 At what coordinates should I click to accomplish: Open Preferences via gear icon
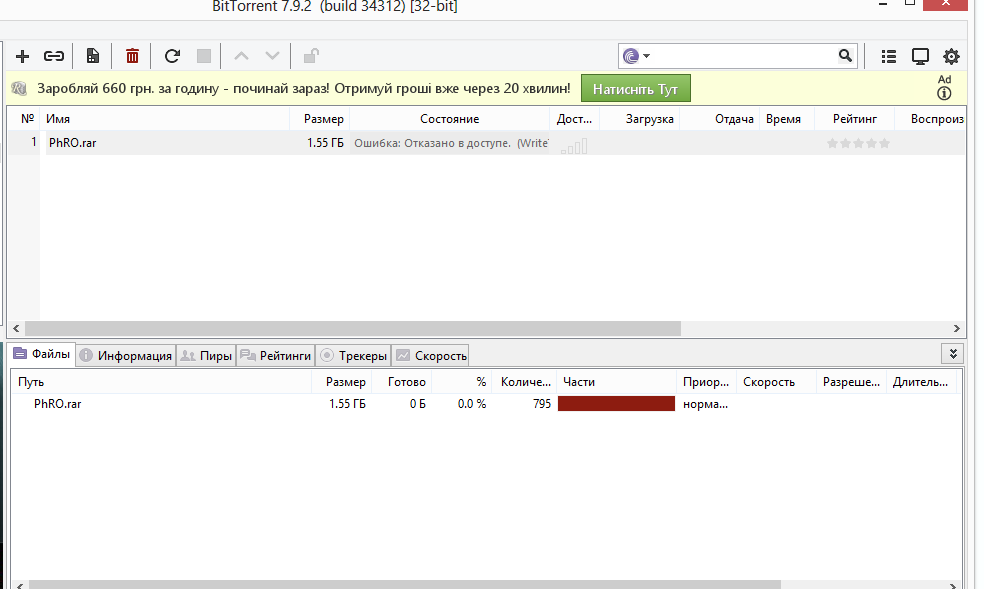coord(951,56)
